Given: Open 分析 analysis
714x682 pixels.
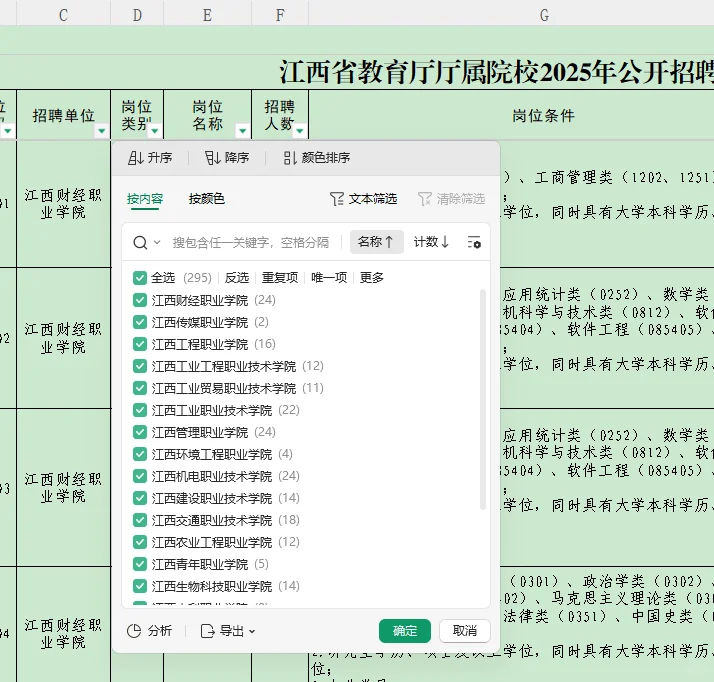Looking at the screenshot, I should (149, 631).
